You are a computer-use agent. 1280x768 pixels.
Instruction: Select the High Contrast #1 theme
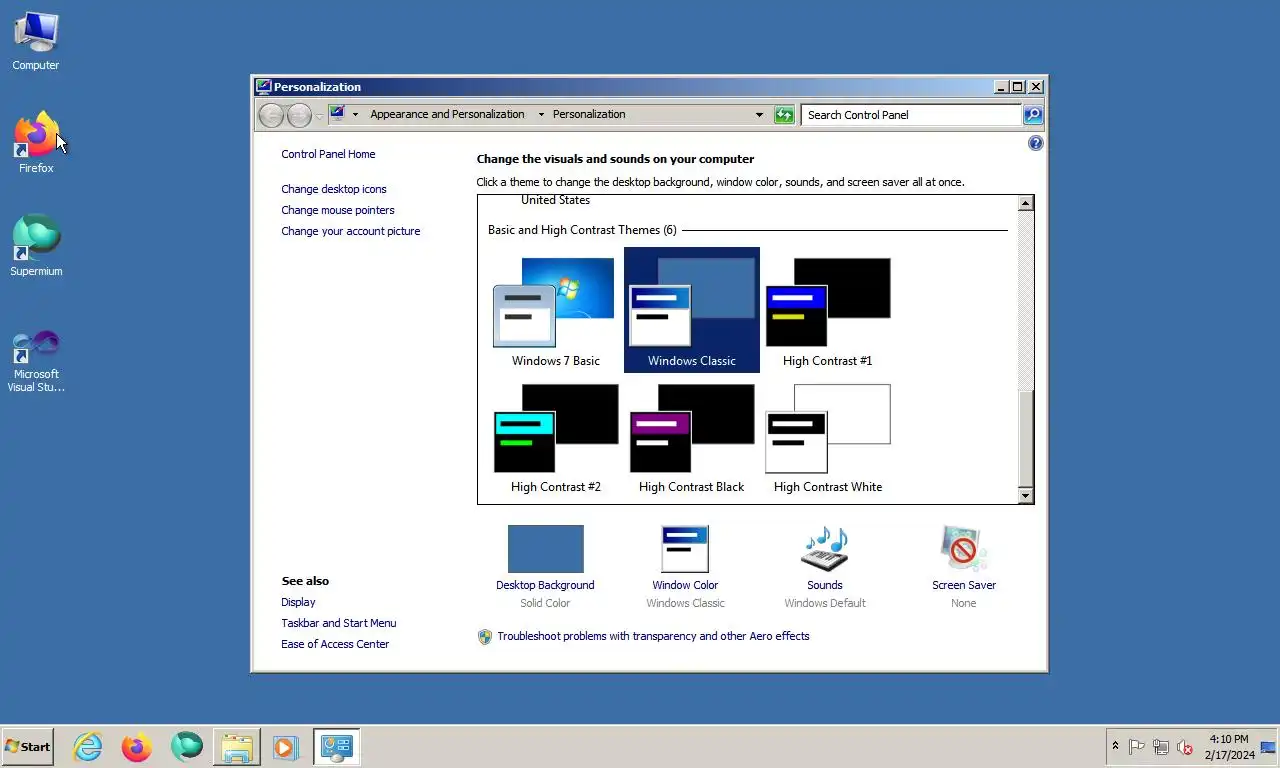[x=828, y=310]
